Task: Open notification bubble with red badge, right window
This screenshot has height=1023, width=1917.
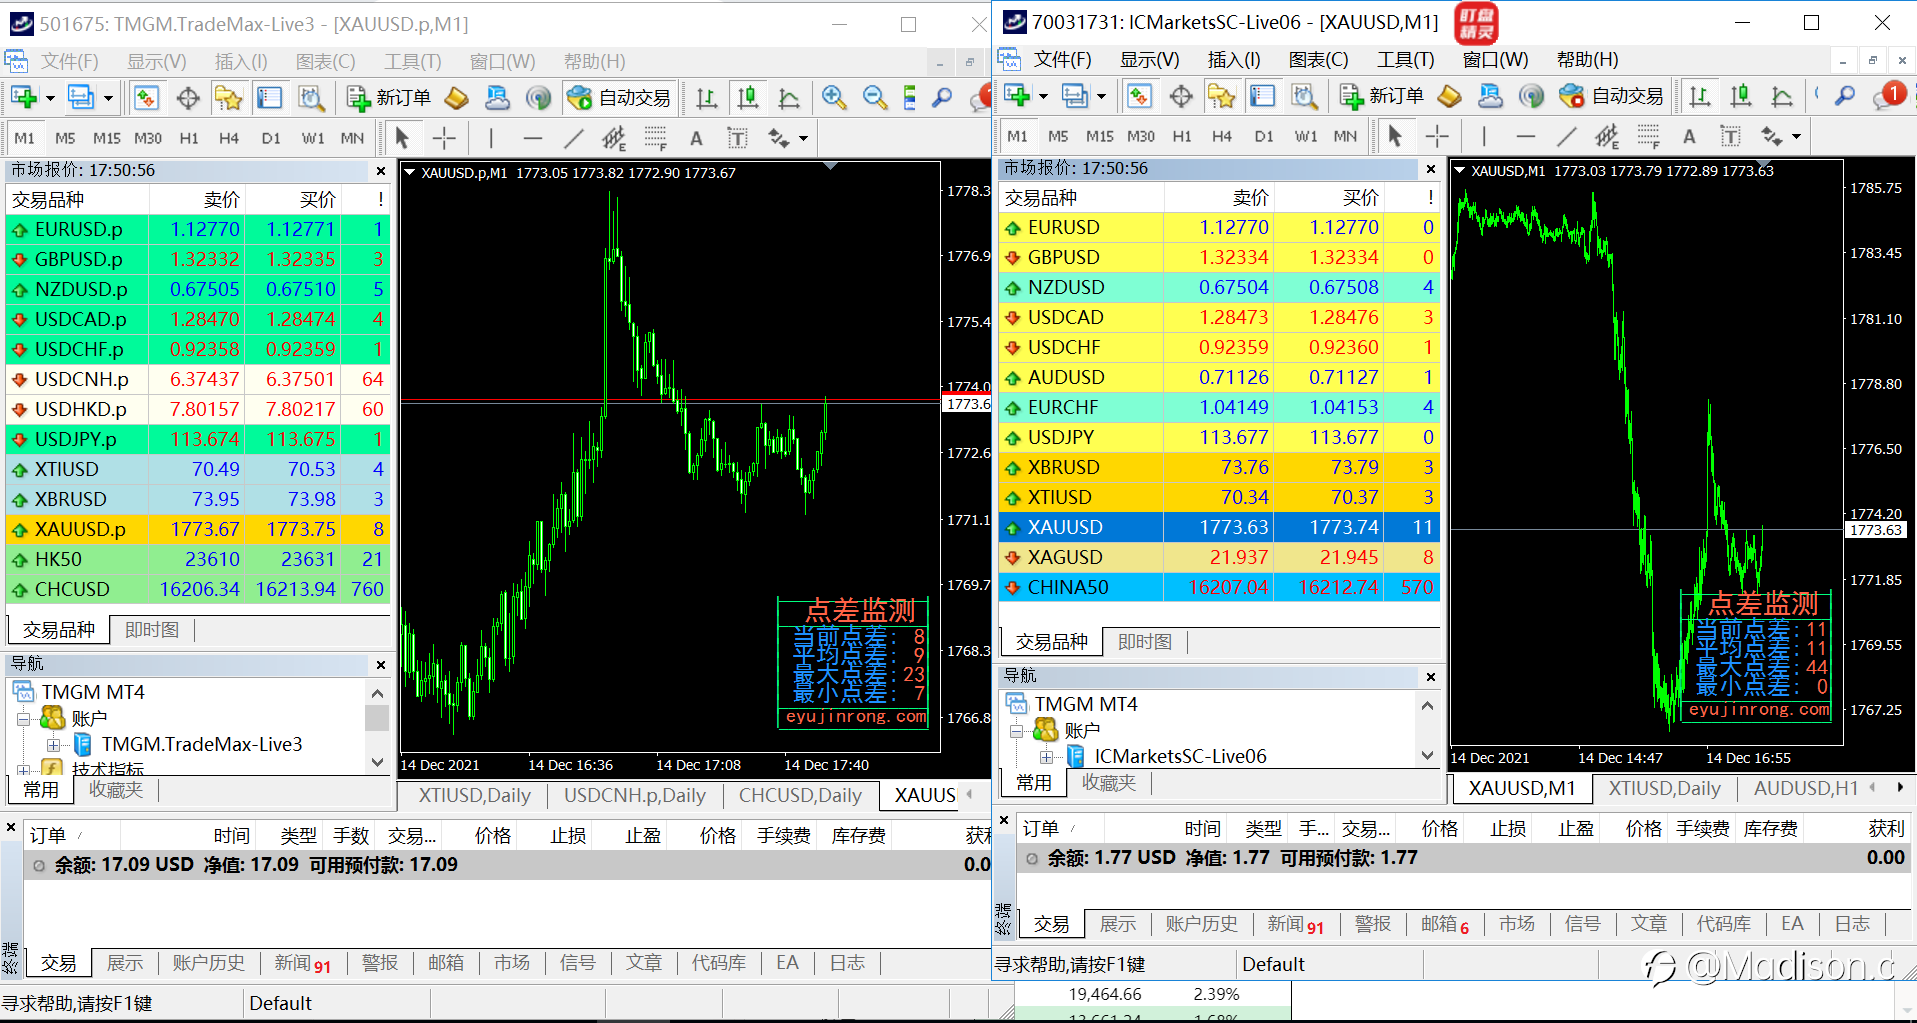Action: (x=1888, y=96)
